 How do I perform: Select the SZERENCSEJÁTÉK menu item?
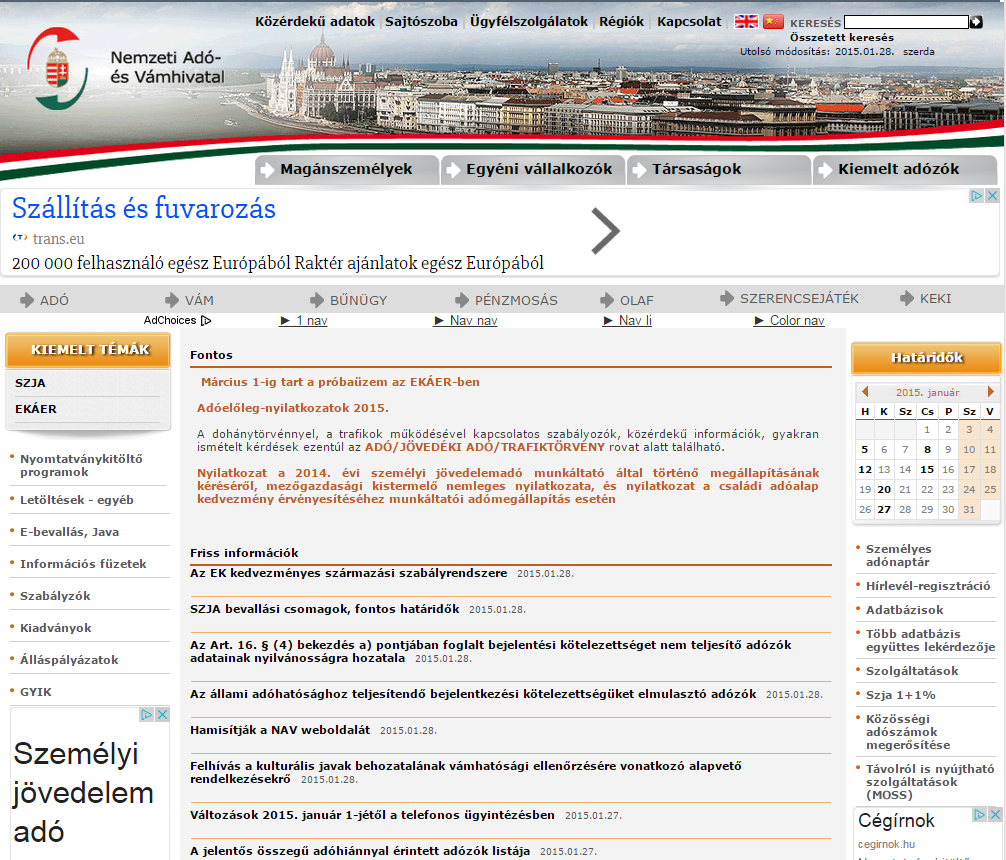[x=798, y=299]
